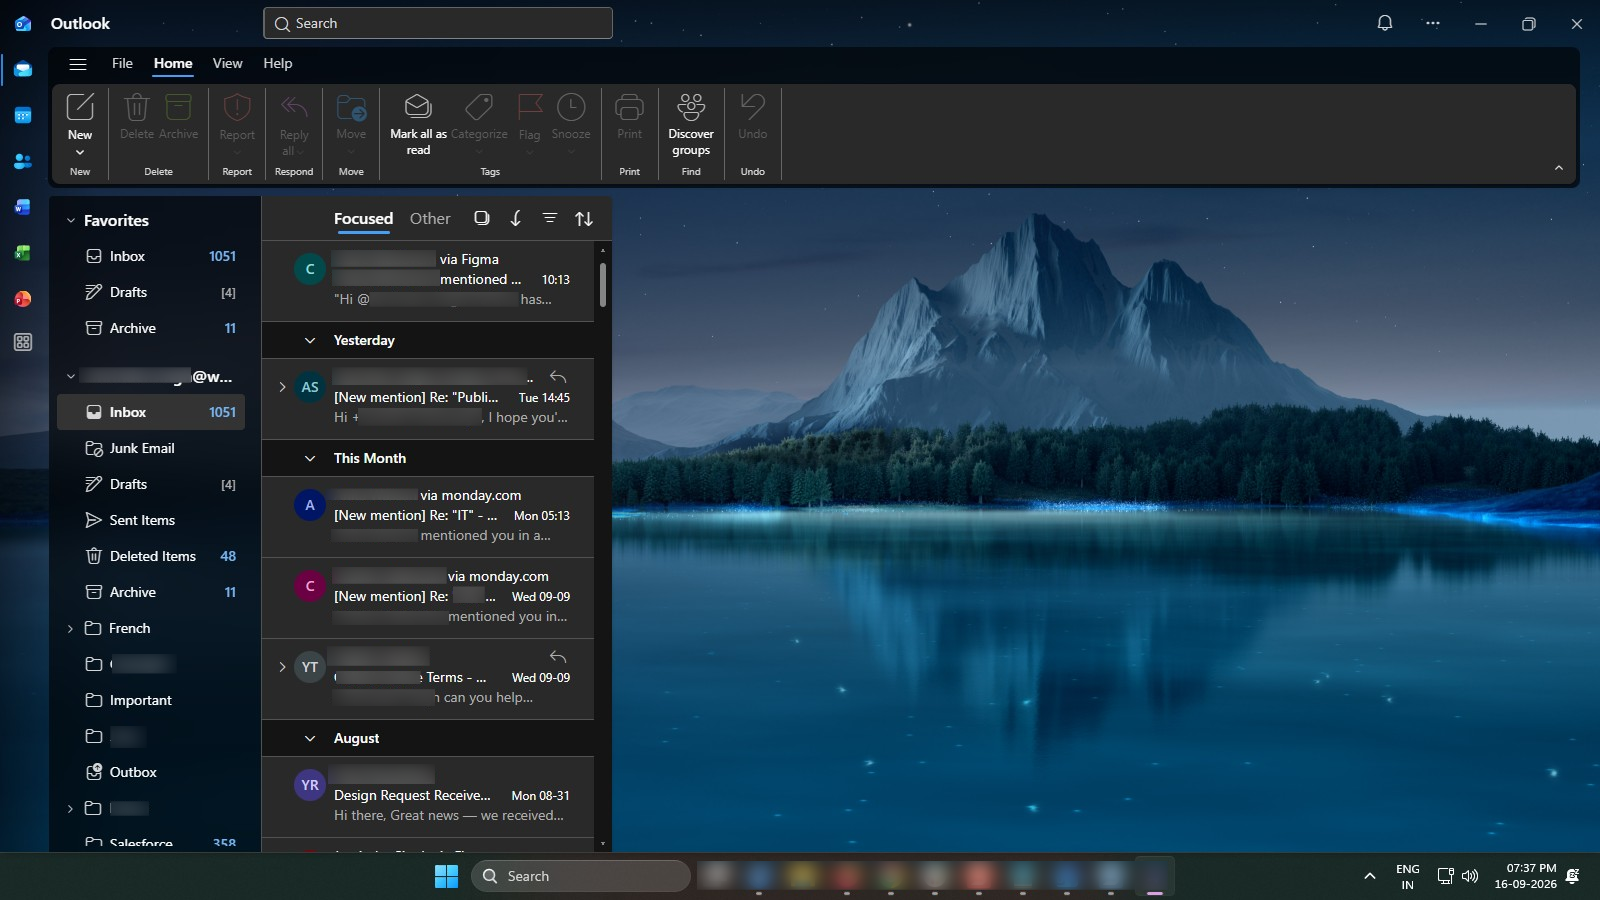The image size is (1600, 900).
Task: Open the File menu
Action: pos(122,63)
